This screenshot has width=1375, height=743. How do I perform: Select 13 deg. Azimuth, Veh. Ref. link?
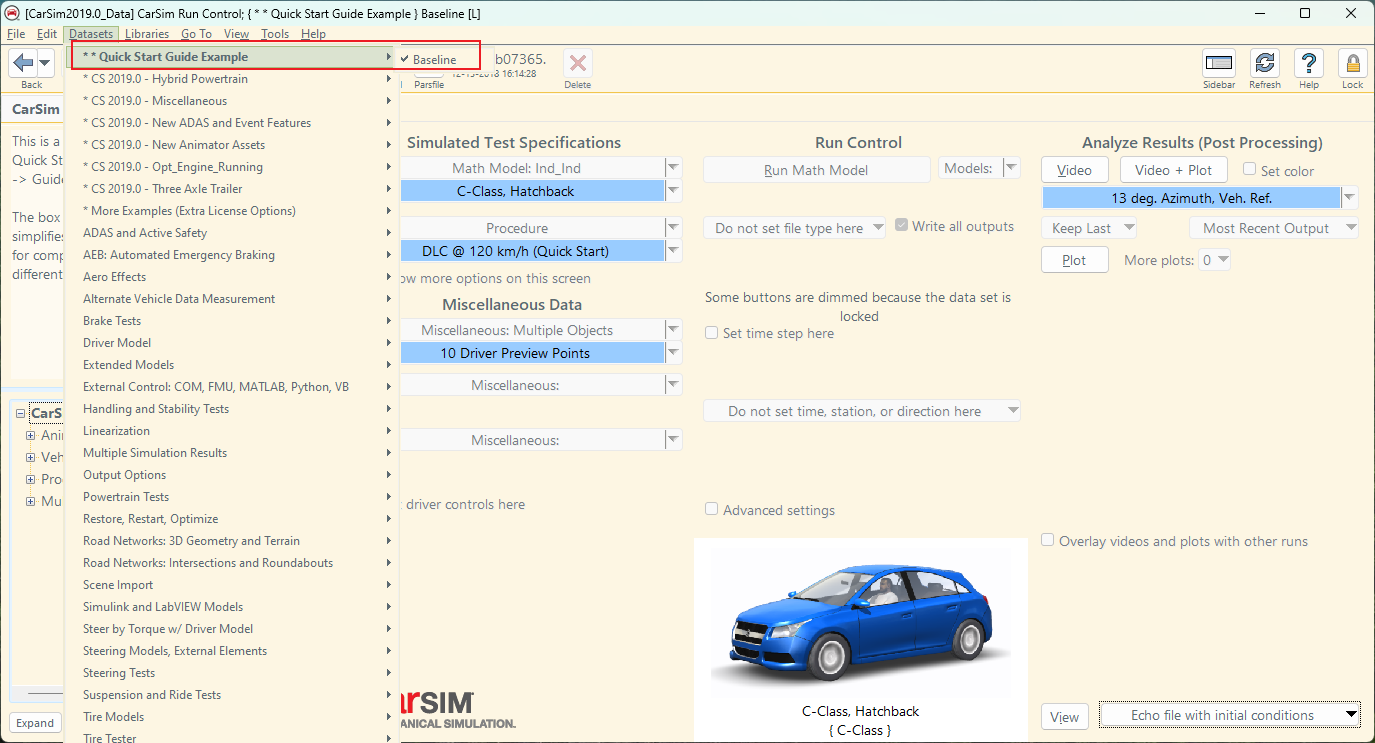1191,198
